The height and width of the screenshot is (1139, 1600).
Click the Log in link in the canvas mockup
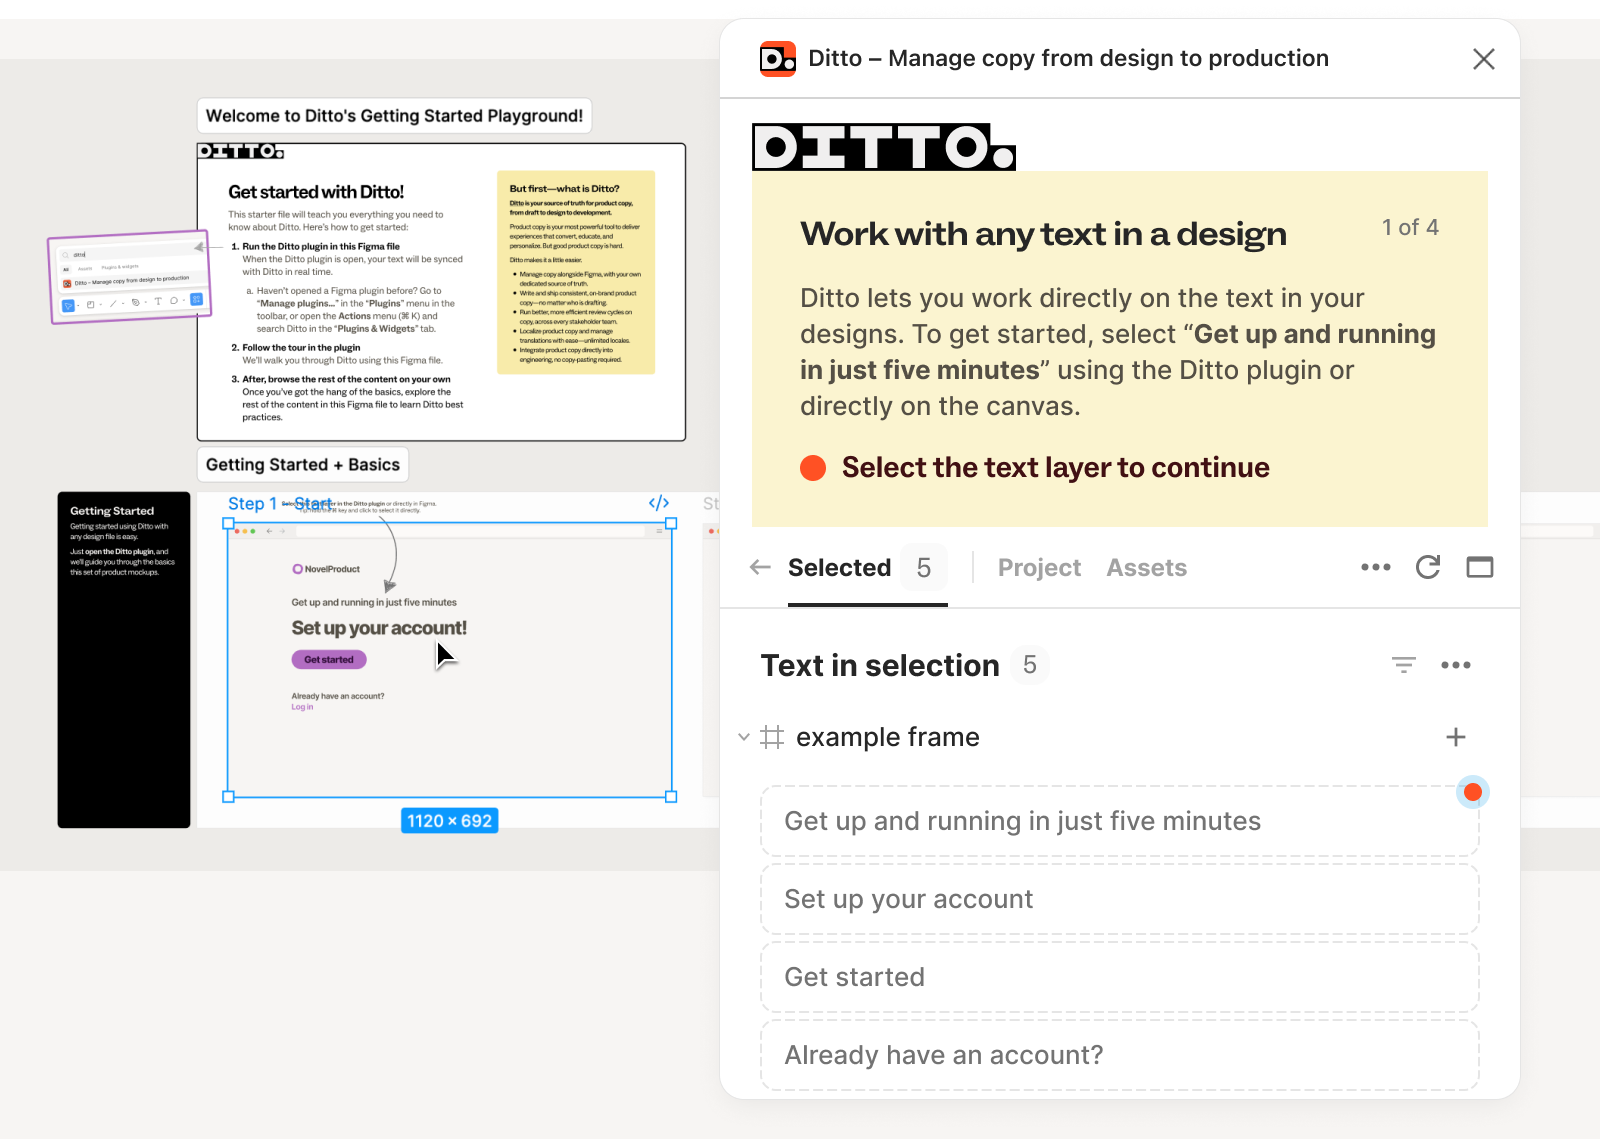[302, 707]
